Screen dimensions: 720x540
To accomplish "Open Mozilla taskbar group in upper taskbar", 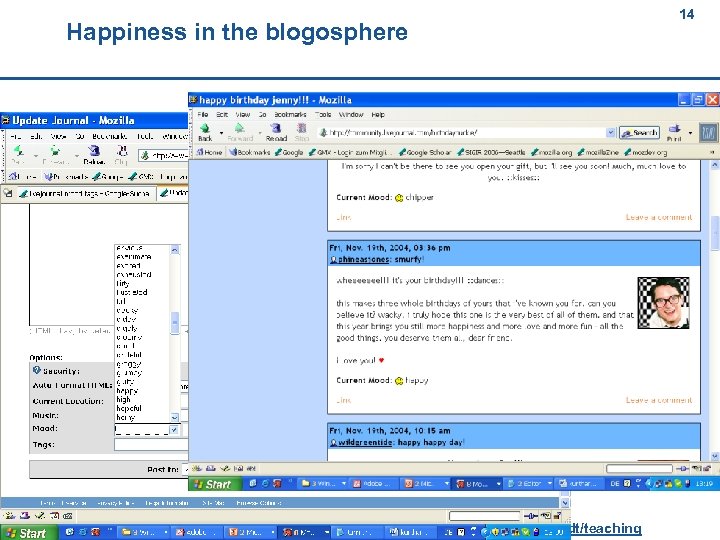I will click(477, 483).
